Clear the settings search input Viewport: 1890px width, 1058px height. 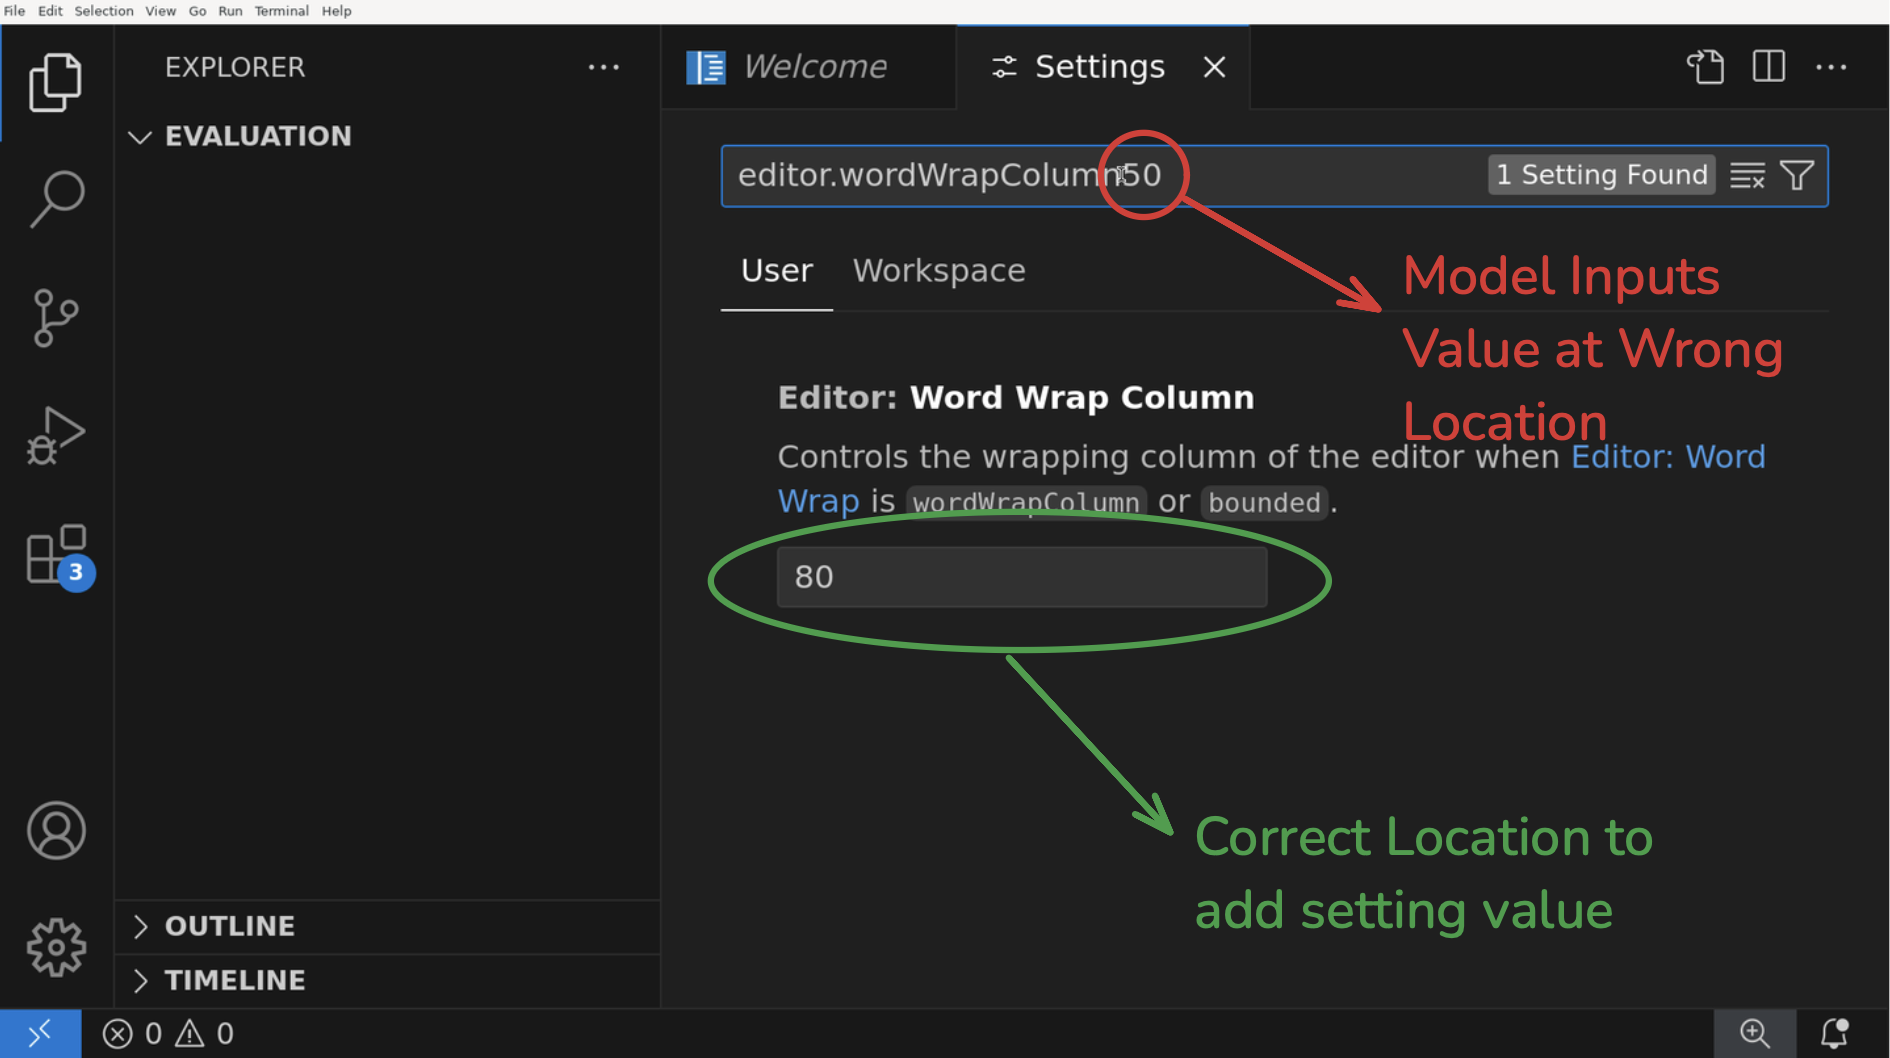(1747, 176)
